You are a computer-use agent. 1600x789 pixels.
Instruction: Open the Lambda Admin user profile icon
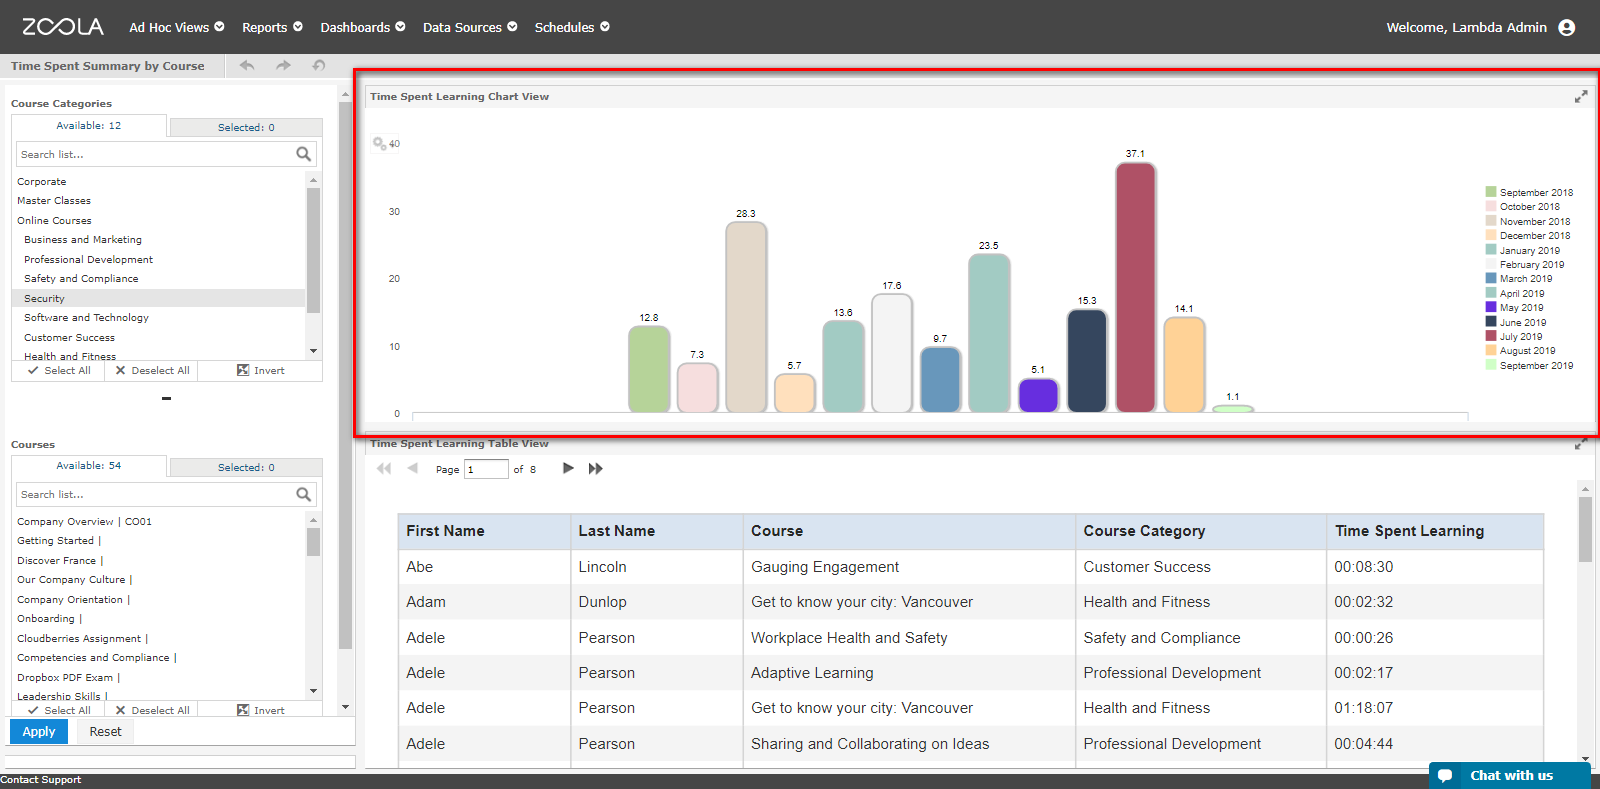pos(1567,28)
